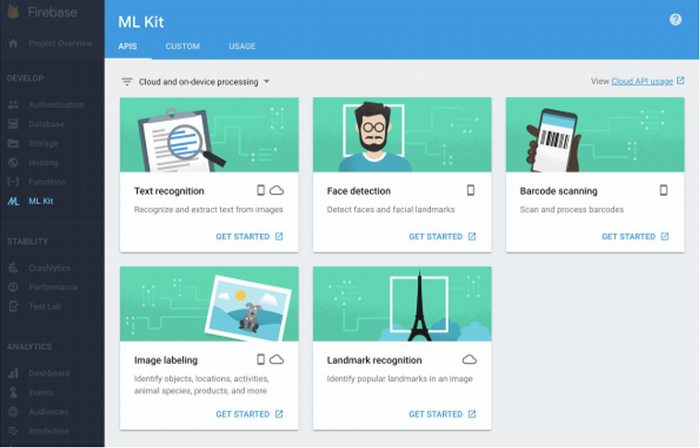
Task: Click Get Started for Barcode scanning
Action: coord(635,237)
